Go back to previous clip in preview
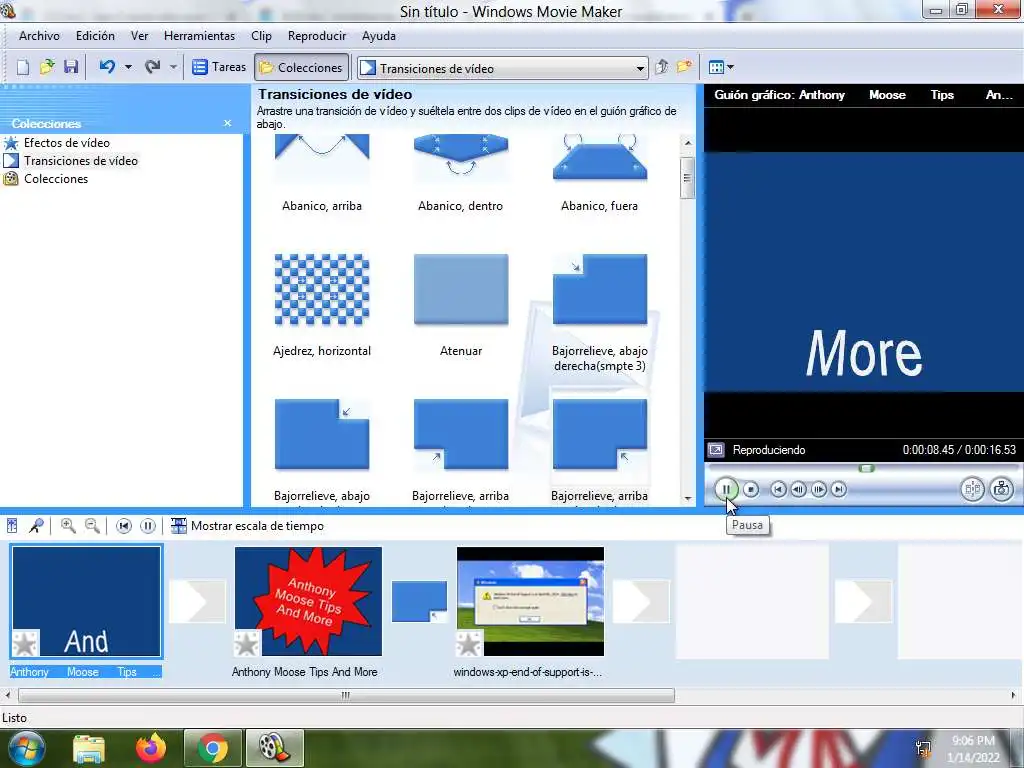The height and width of the screenshot is (768, 1024). 778,489
